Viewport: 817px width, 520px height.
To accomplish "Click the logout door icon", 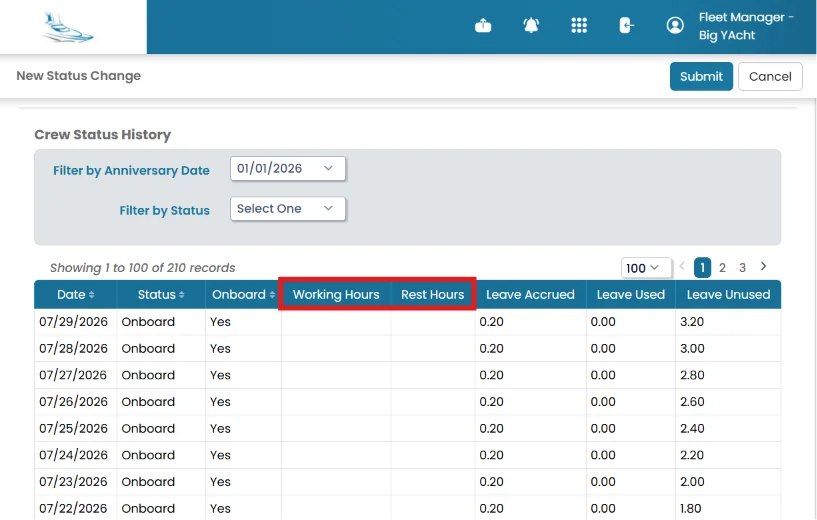I will pyautogui.click(x=626, y=25).
